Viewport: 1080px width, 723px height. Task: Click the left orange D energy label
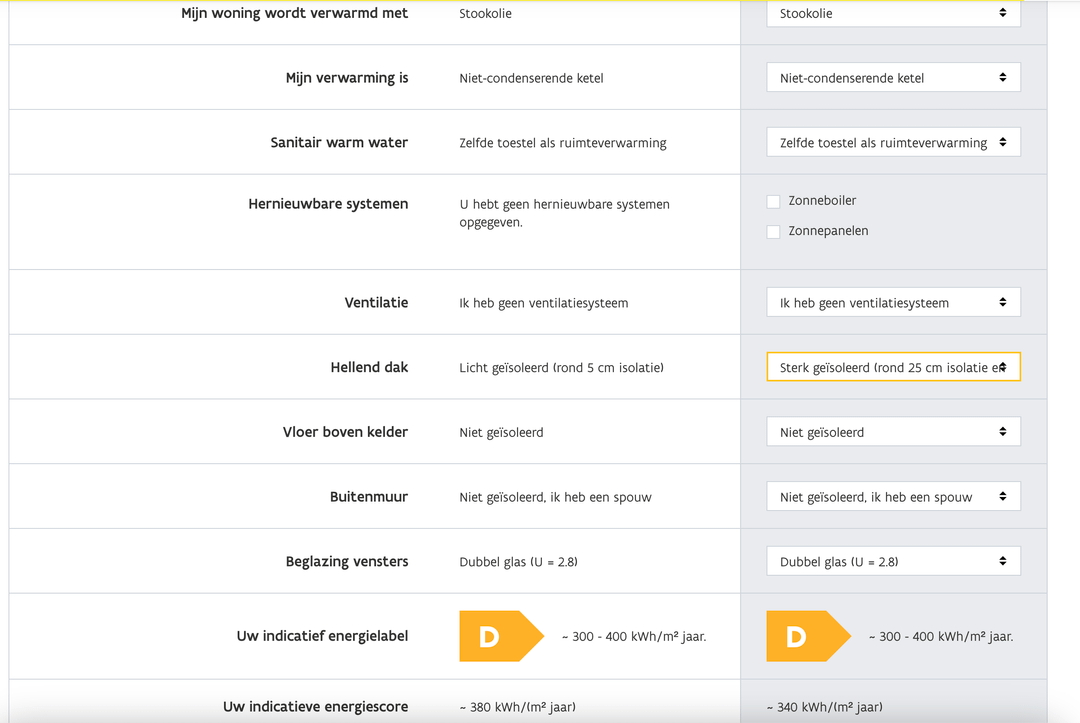pos(501,636)
